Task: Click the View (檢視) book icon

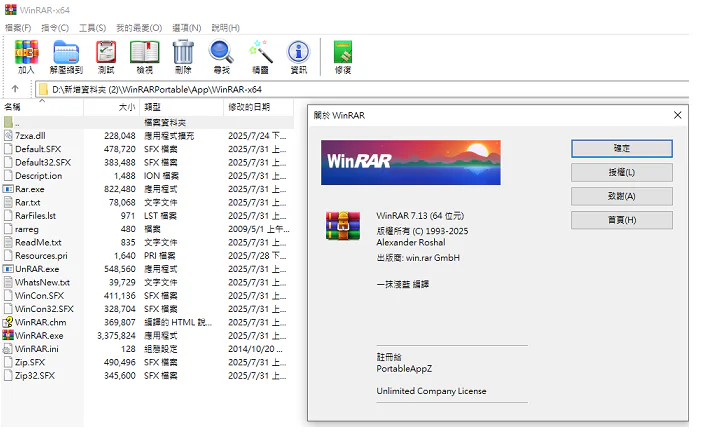Action: pyautogui.click(x=145, y=52)
